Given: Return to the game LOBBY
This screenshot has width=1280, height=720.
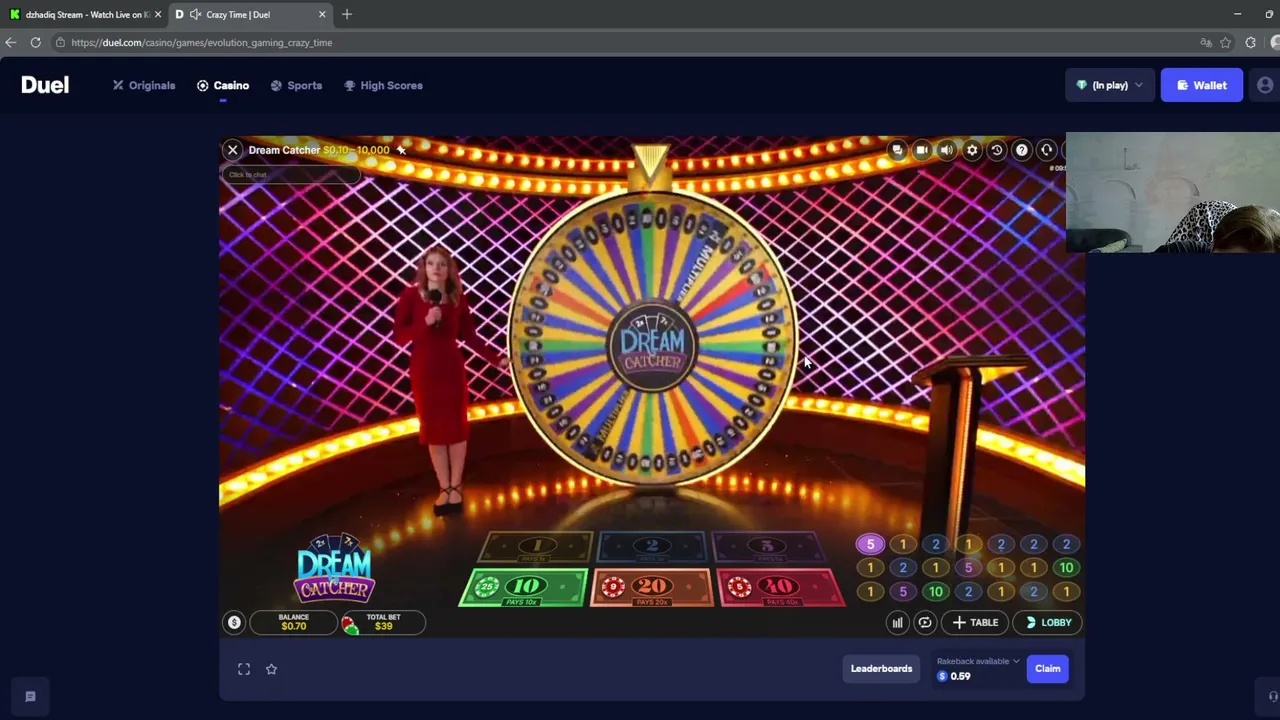Looking at the screenshot, I should pyautogui.click(x=1048, y=622).
